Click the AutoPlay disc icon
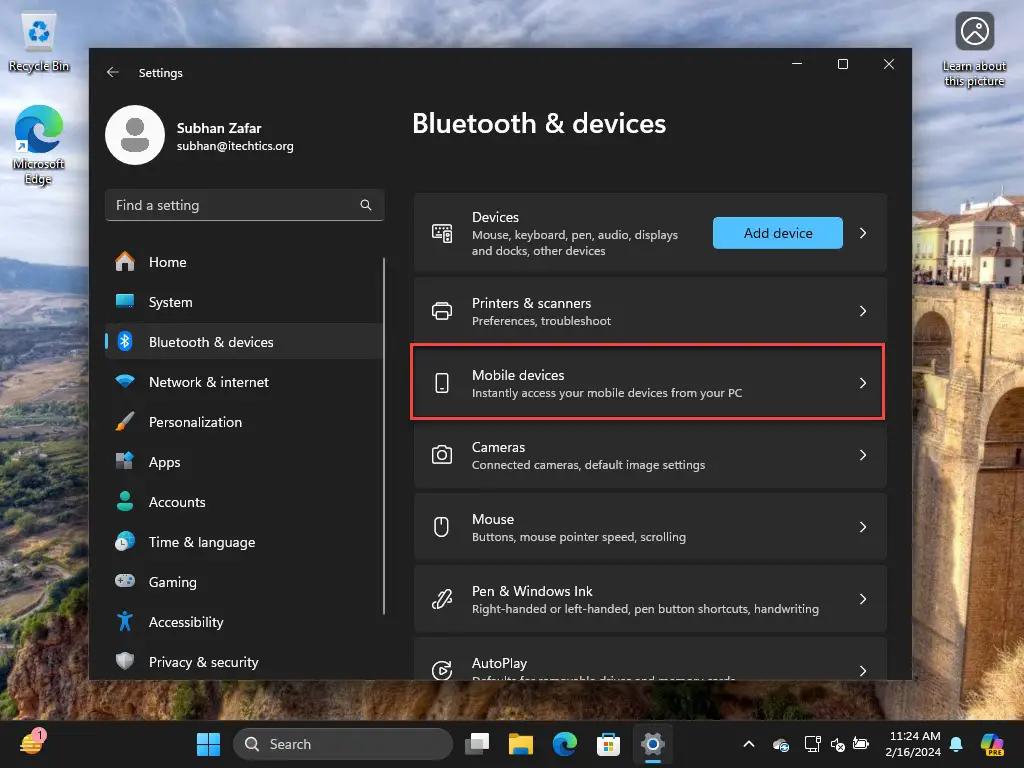This screenshot has width=1024, height=768. pos(442,670)
